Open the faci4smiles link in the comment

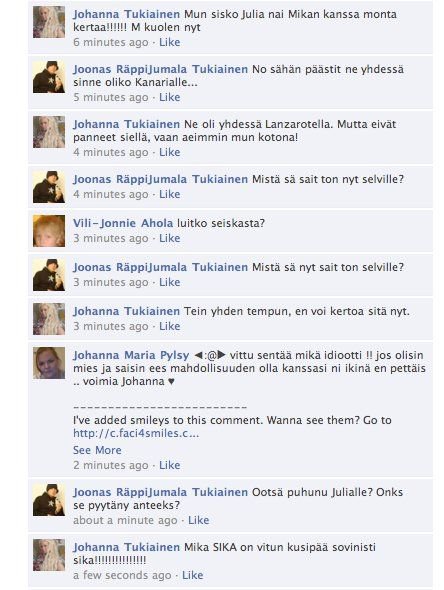[x=136, y=433]
